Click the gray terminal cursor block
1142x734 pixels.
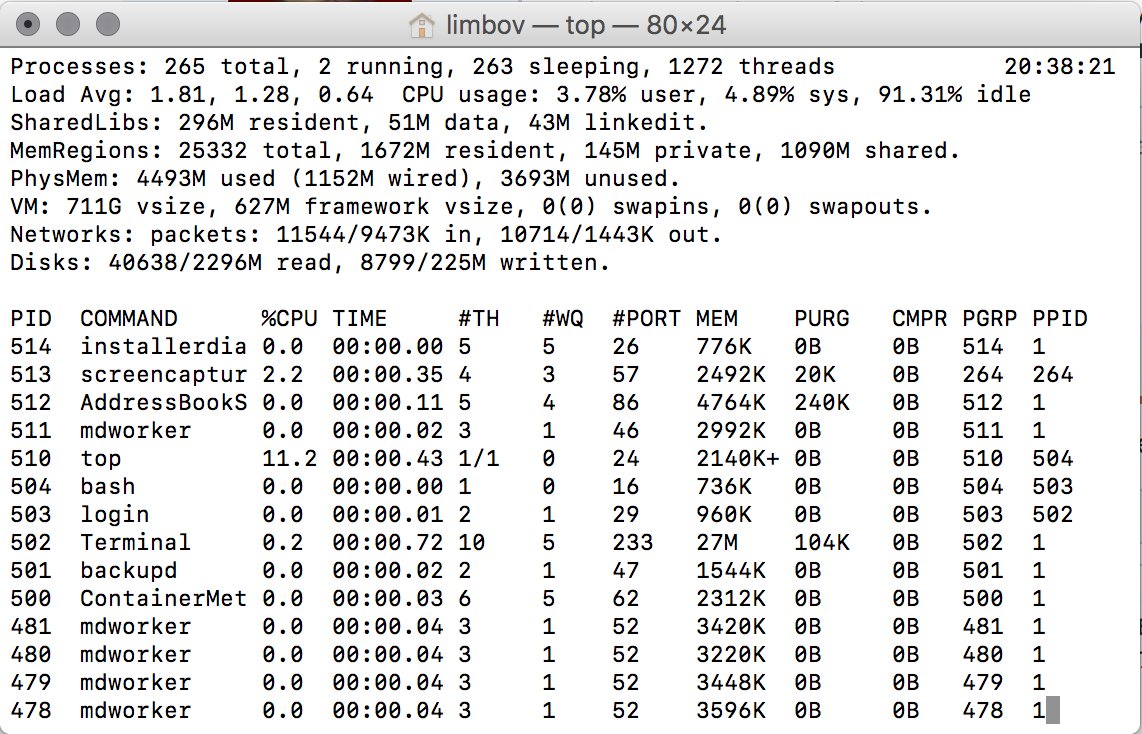point(1052,710)
